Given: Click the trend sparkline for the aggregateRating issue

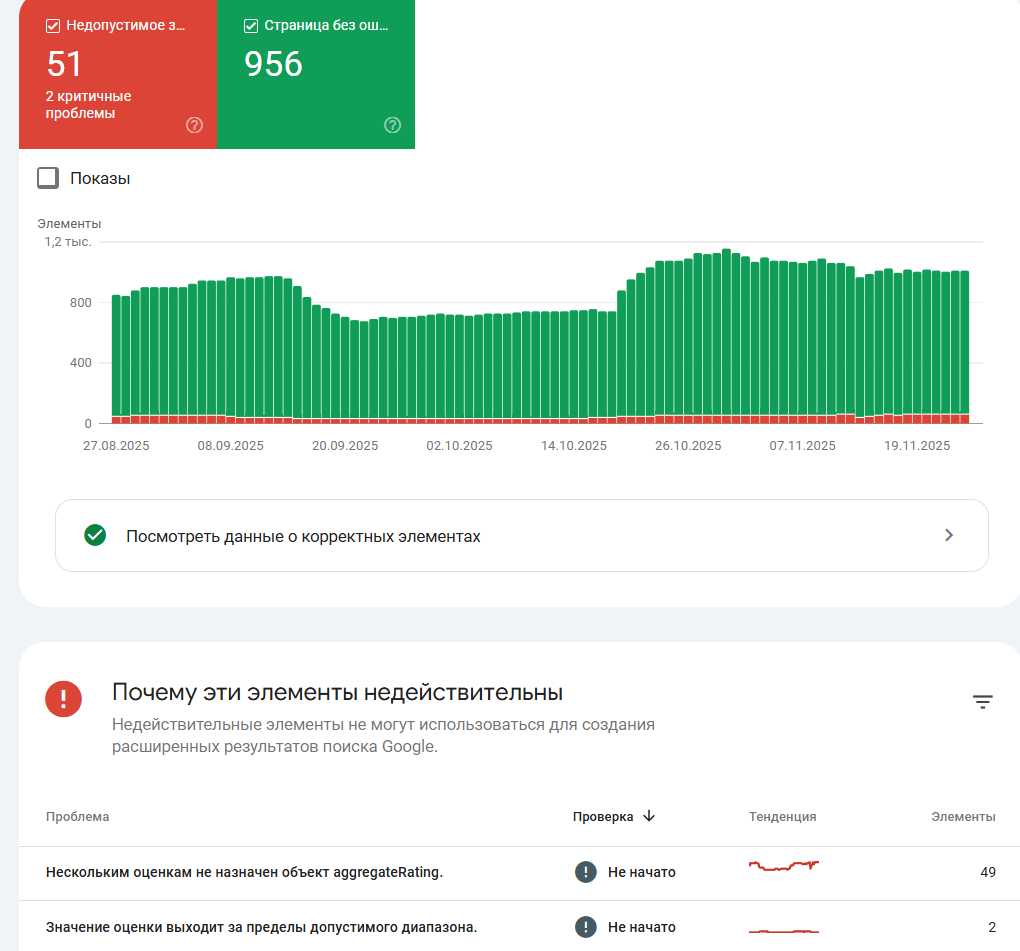Looking at the screenshot, I should click(x=784, y=866).
